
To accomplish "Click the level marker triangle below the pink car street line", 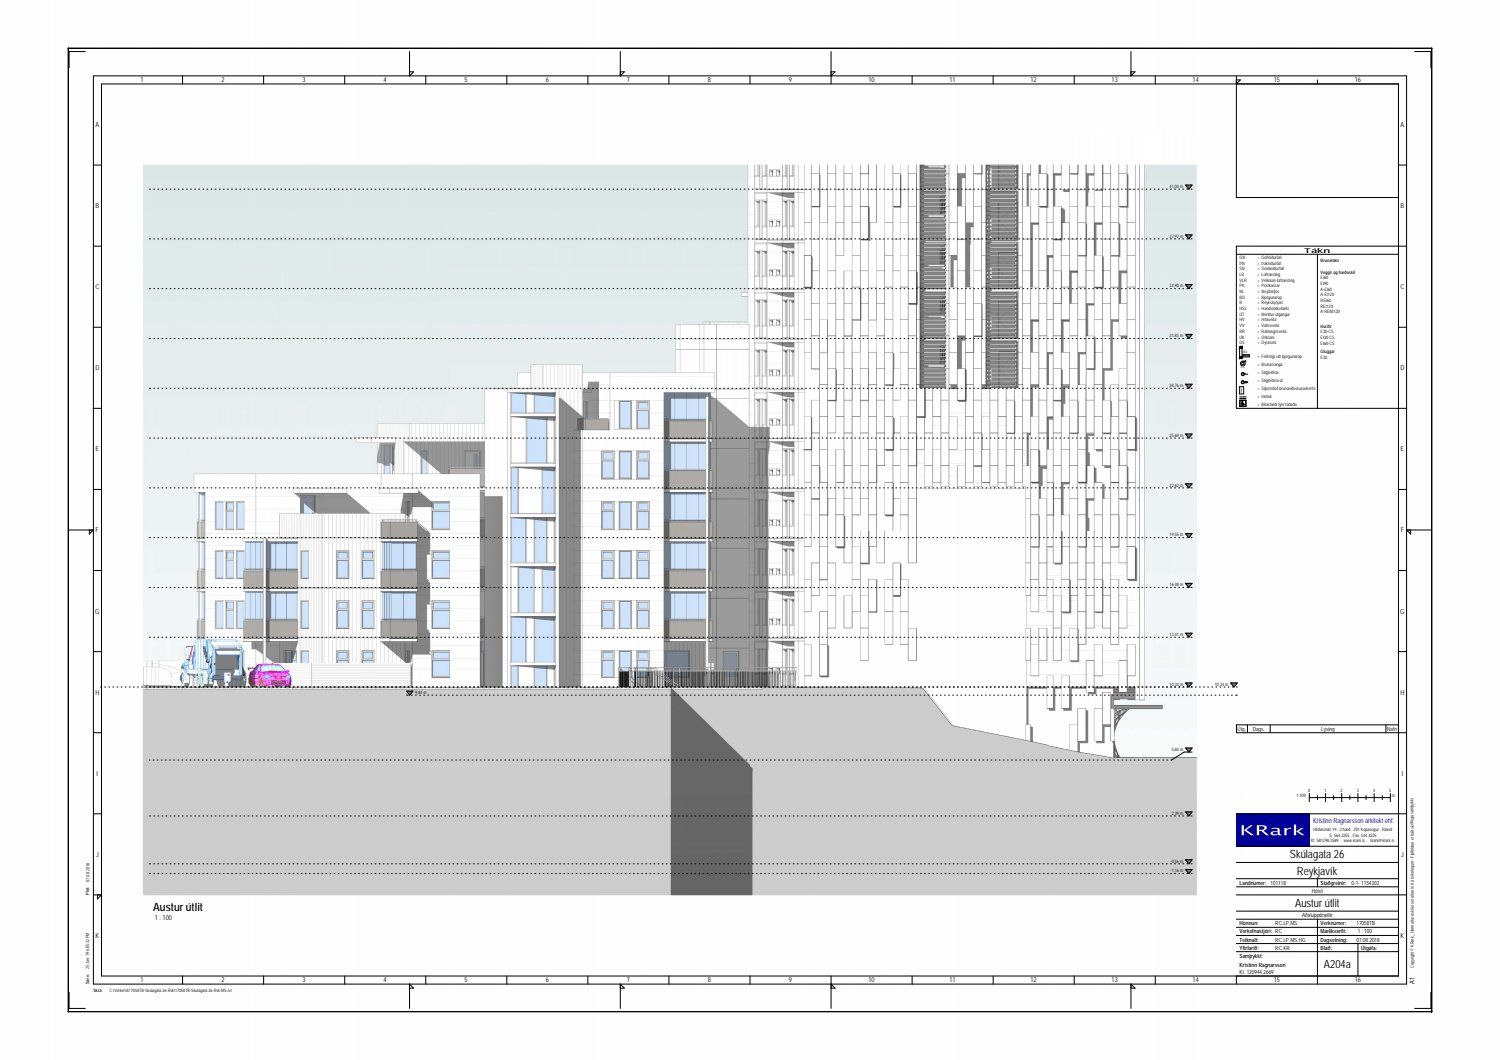I will (x=410, y=693).
